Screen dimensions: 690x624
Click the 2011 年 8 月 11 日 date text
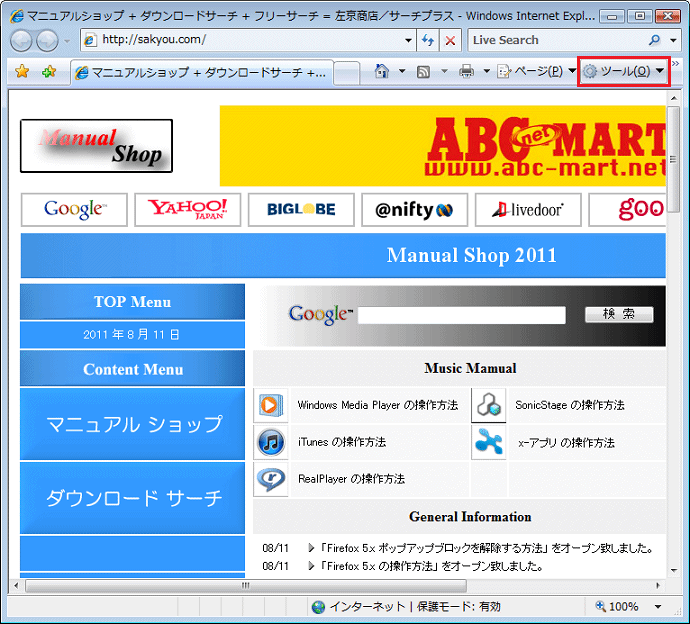[x=131, y=335]
